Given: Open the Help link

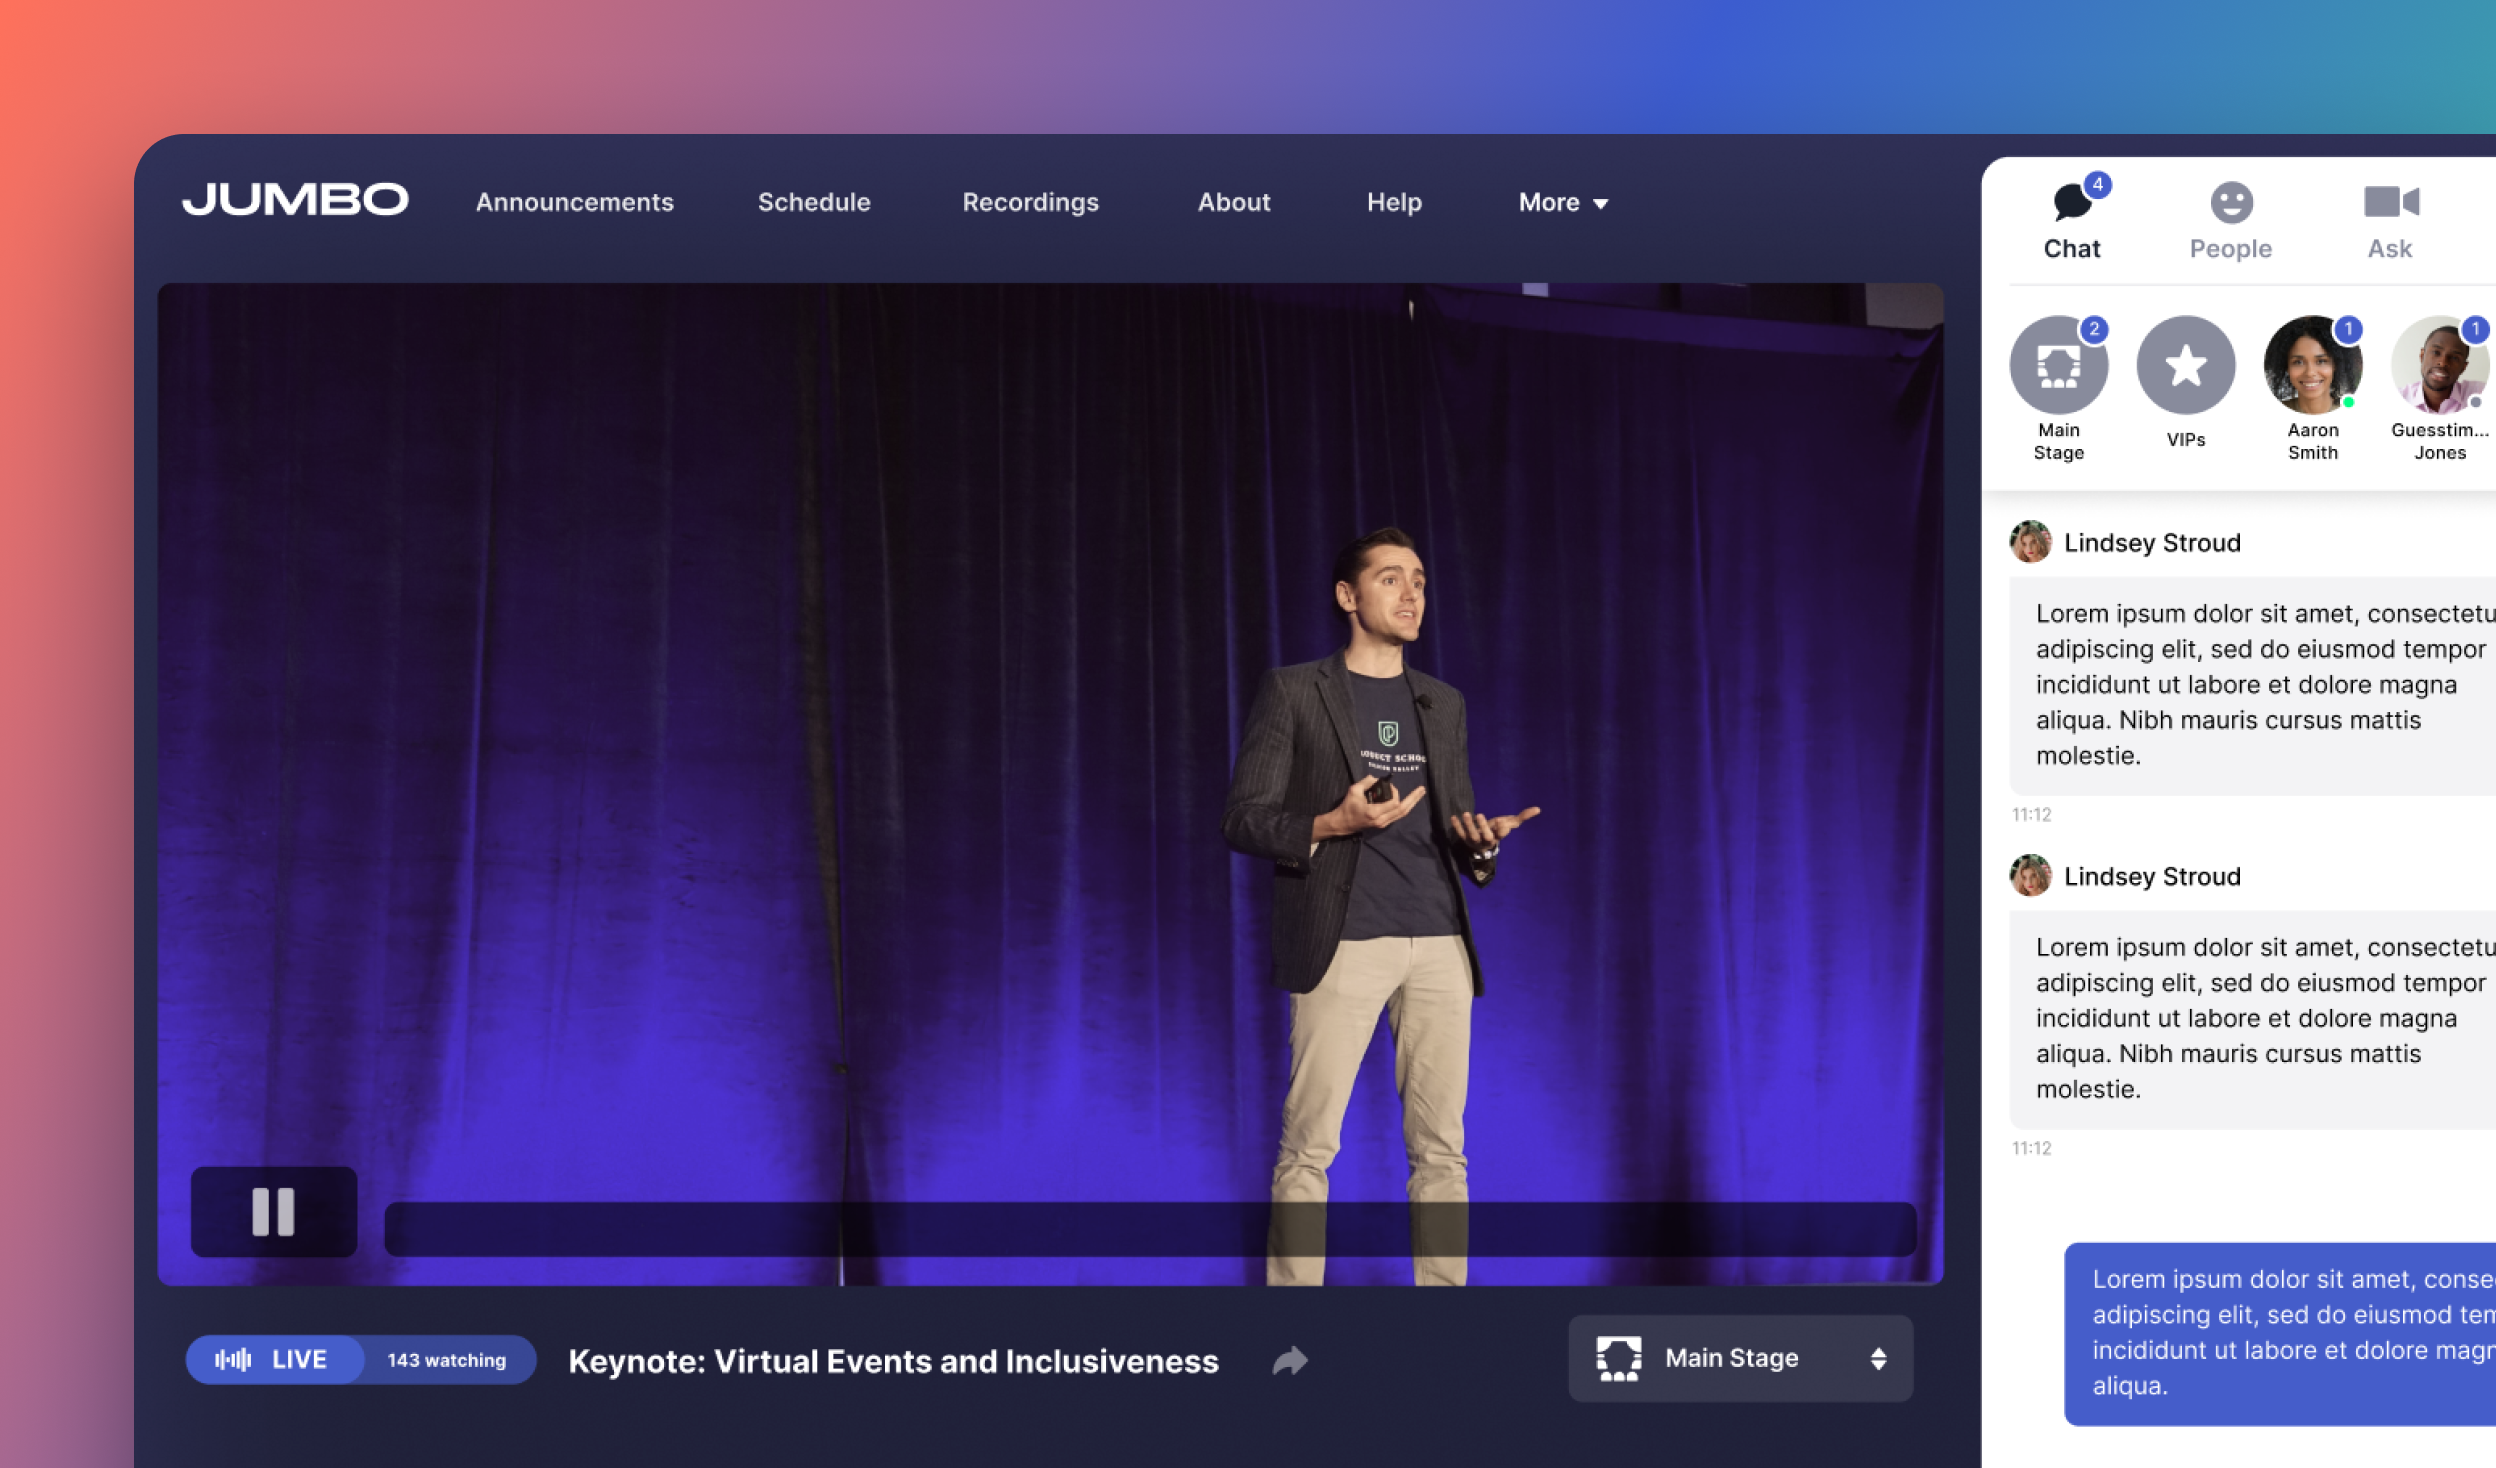Looking at the screenshot, I should pyautogui.click(x=1394, y=202).
